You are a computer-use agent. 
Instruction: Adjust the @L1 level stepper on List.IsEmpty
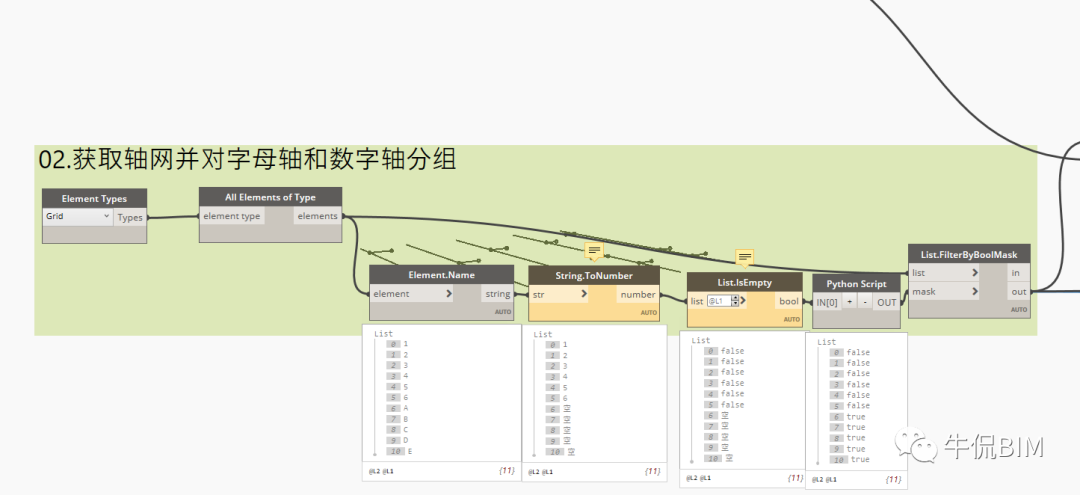(735, 301)
